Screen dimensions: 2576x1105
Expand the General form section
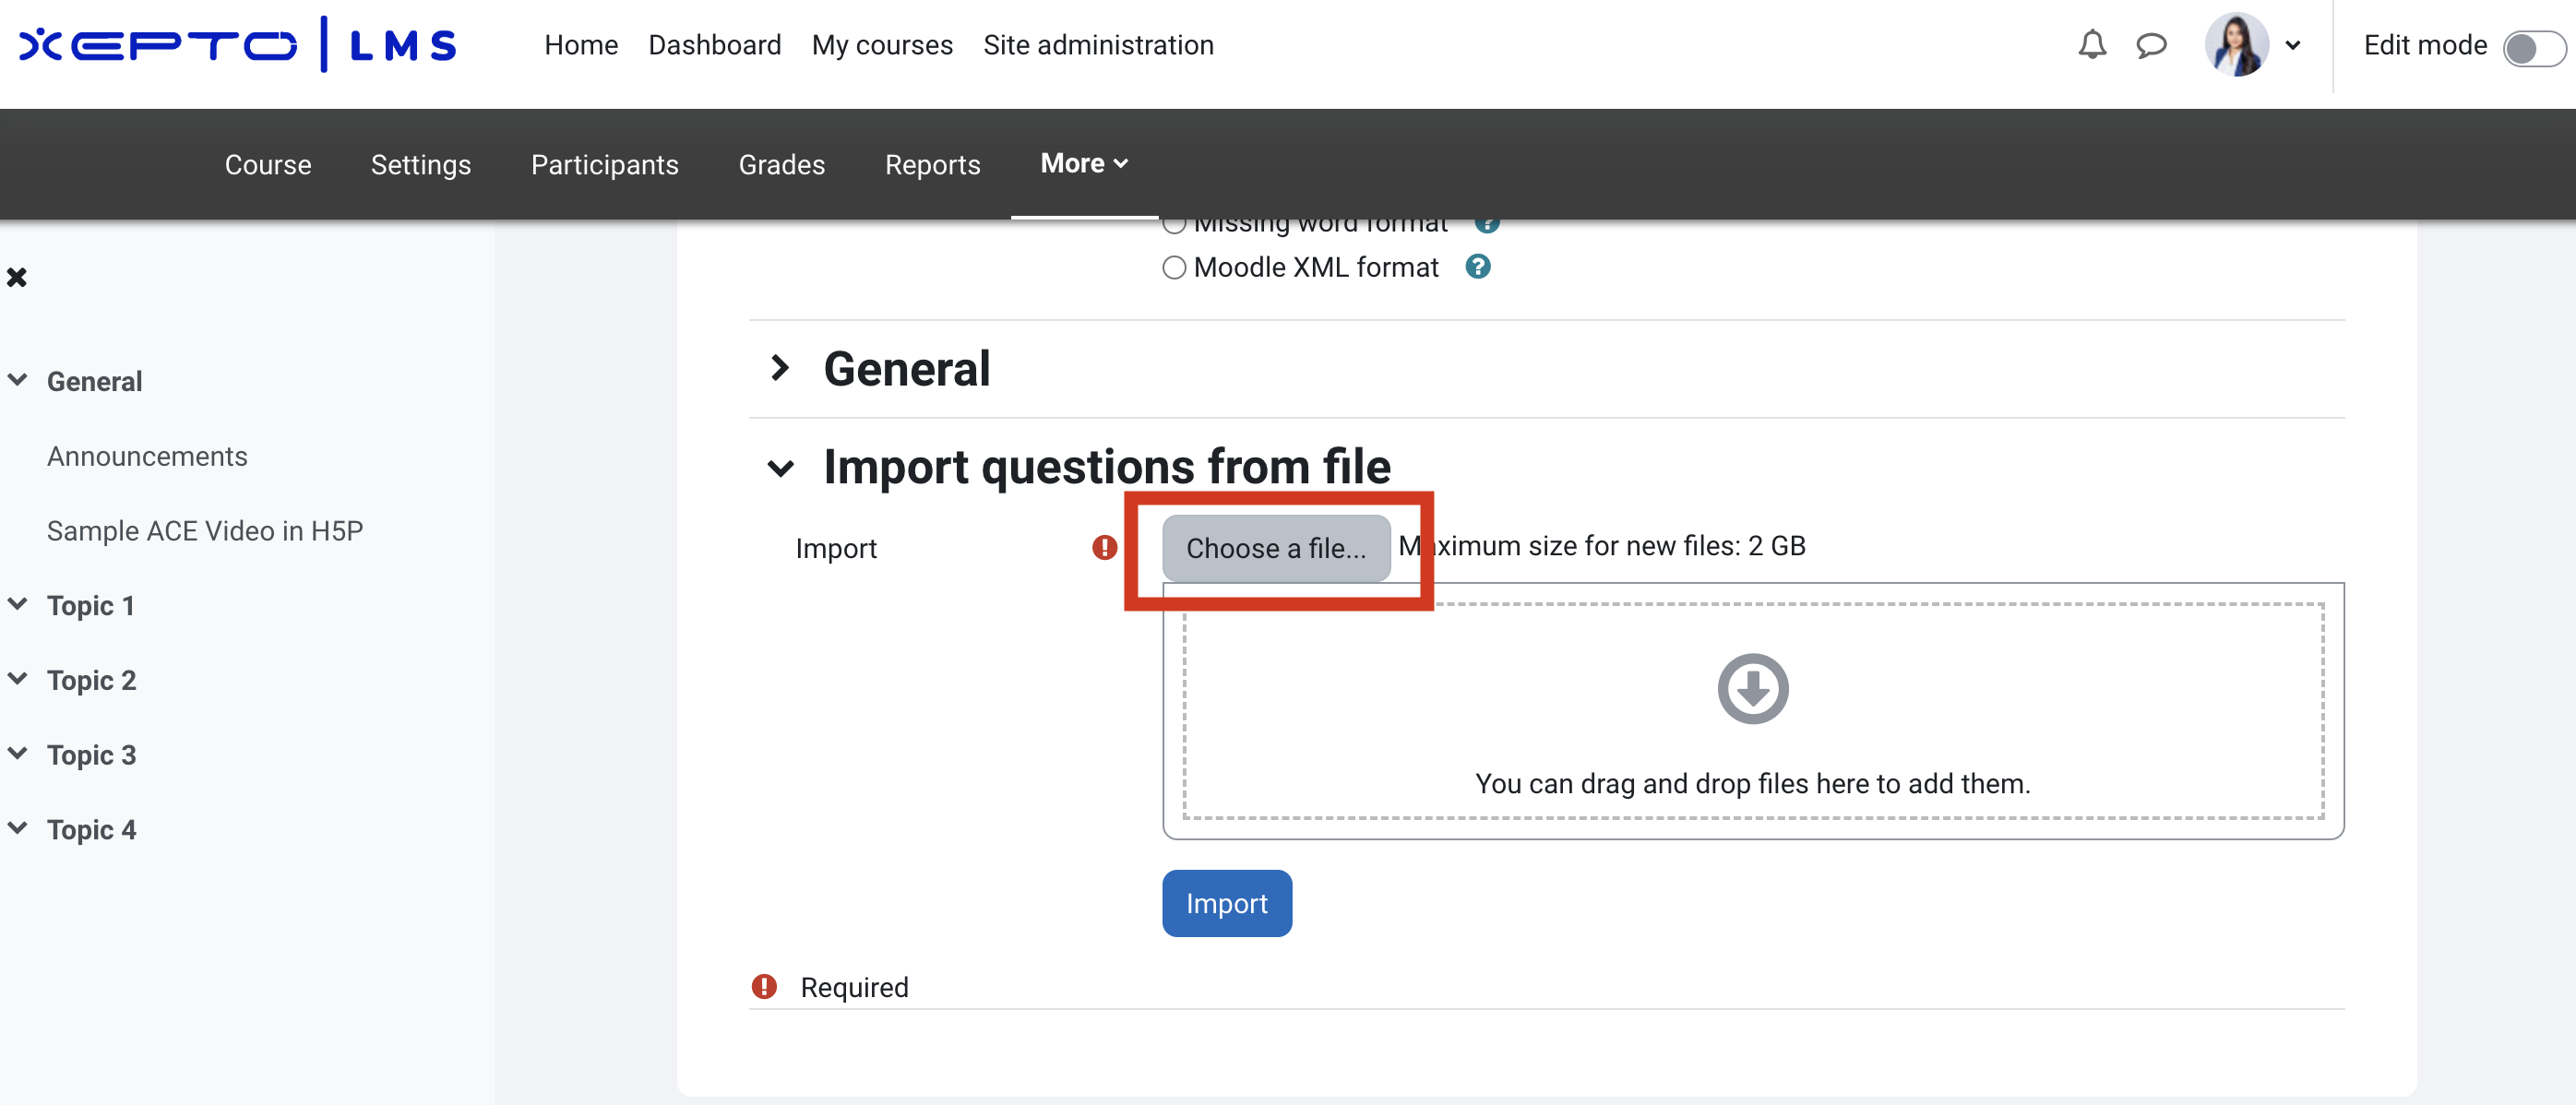(780, 368)
